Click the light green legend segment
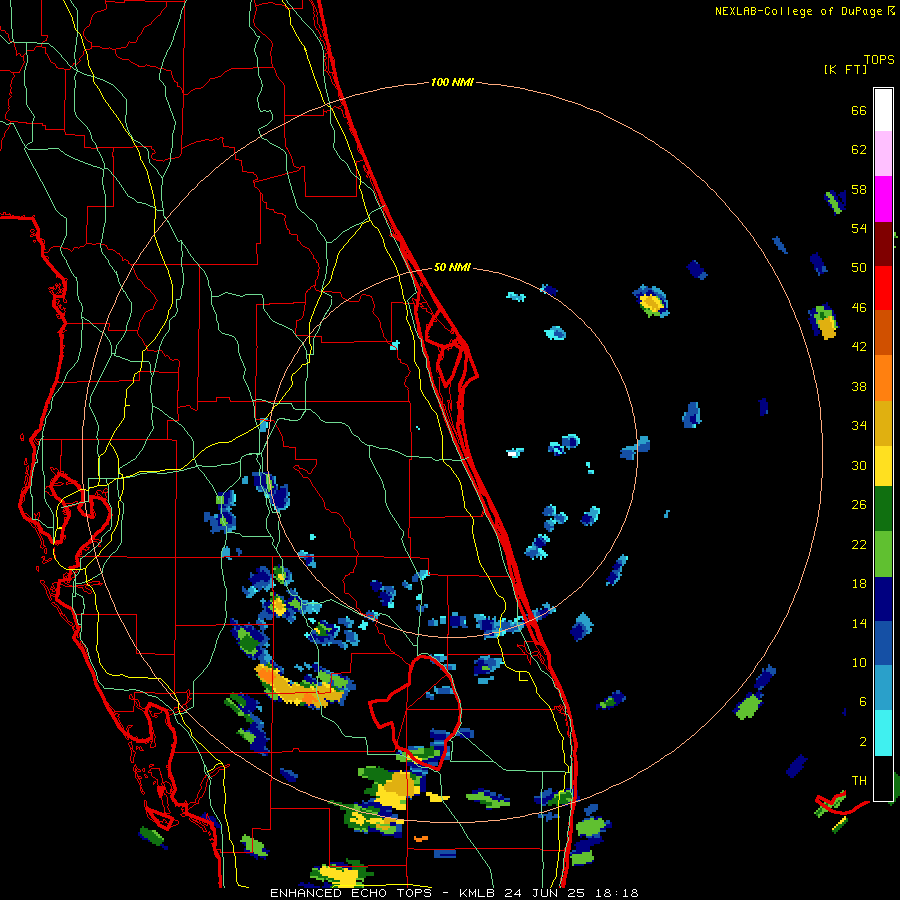Viewport: 900px width, 900px height. click(x=883, y=554)
